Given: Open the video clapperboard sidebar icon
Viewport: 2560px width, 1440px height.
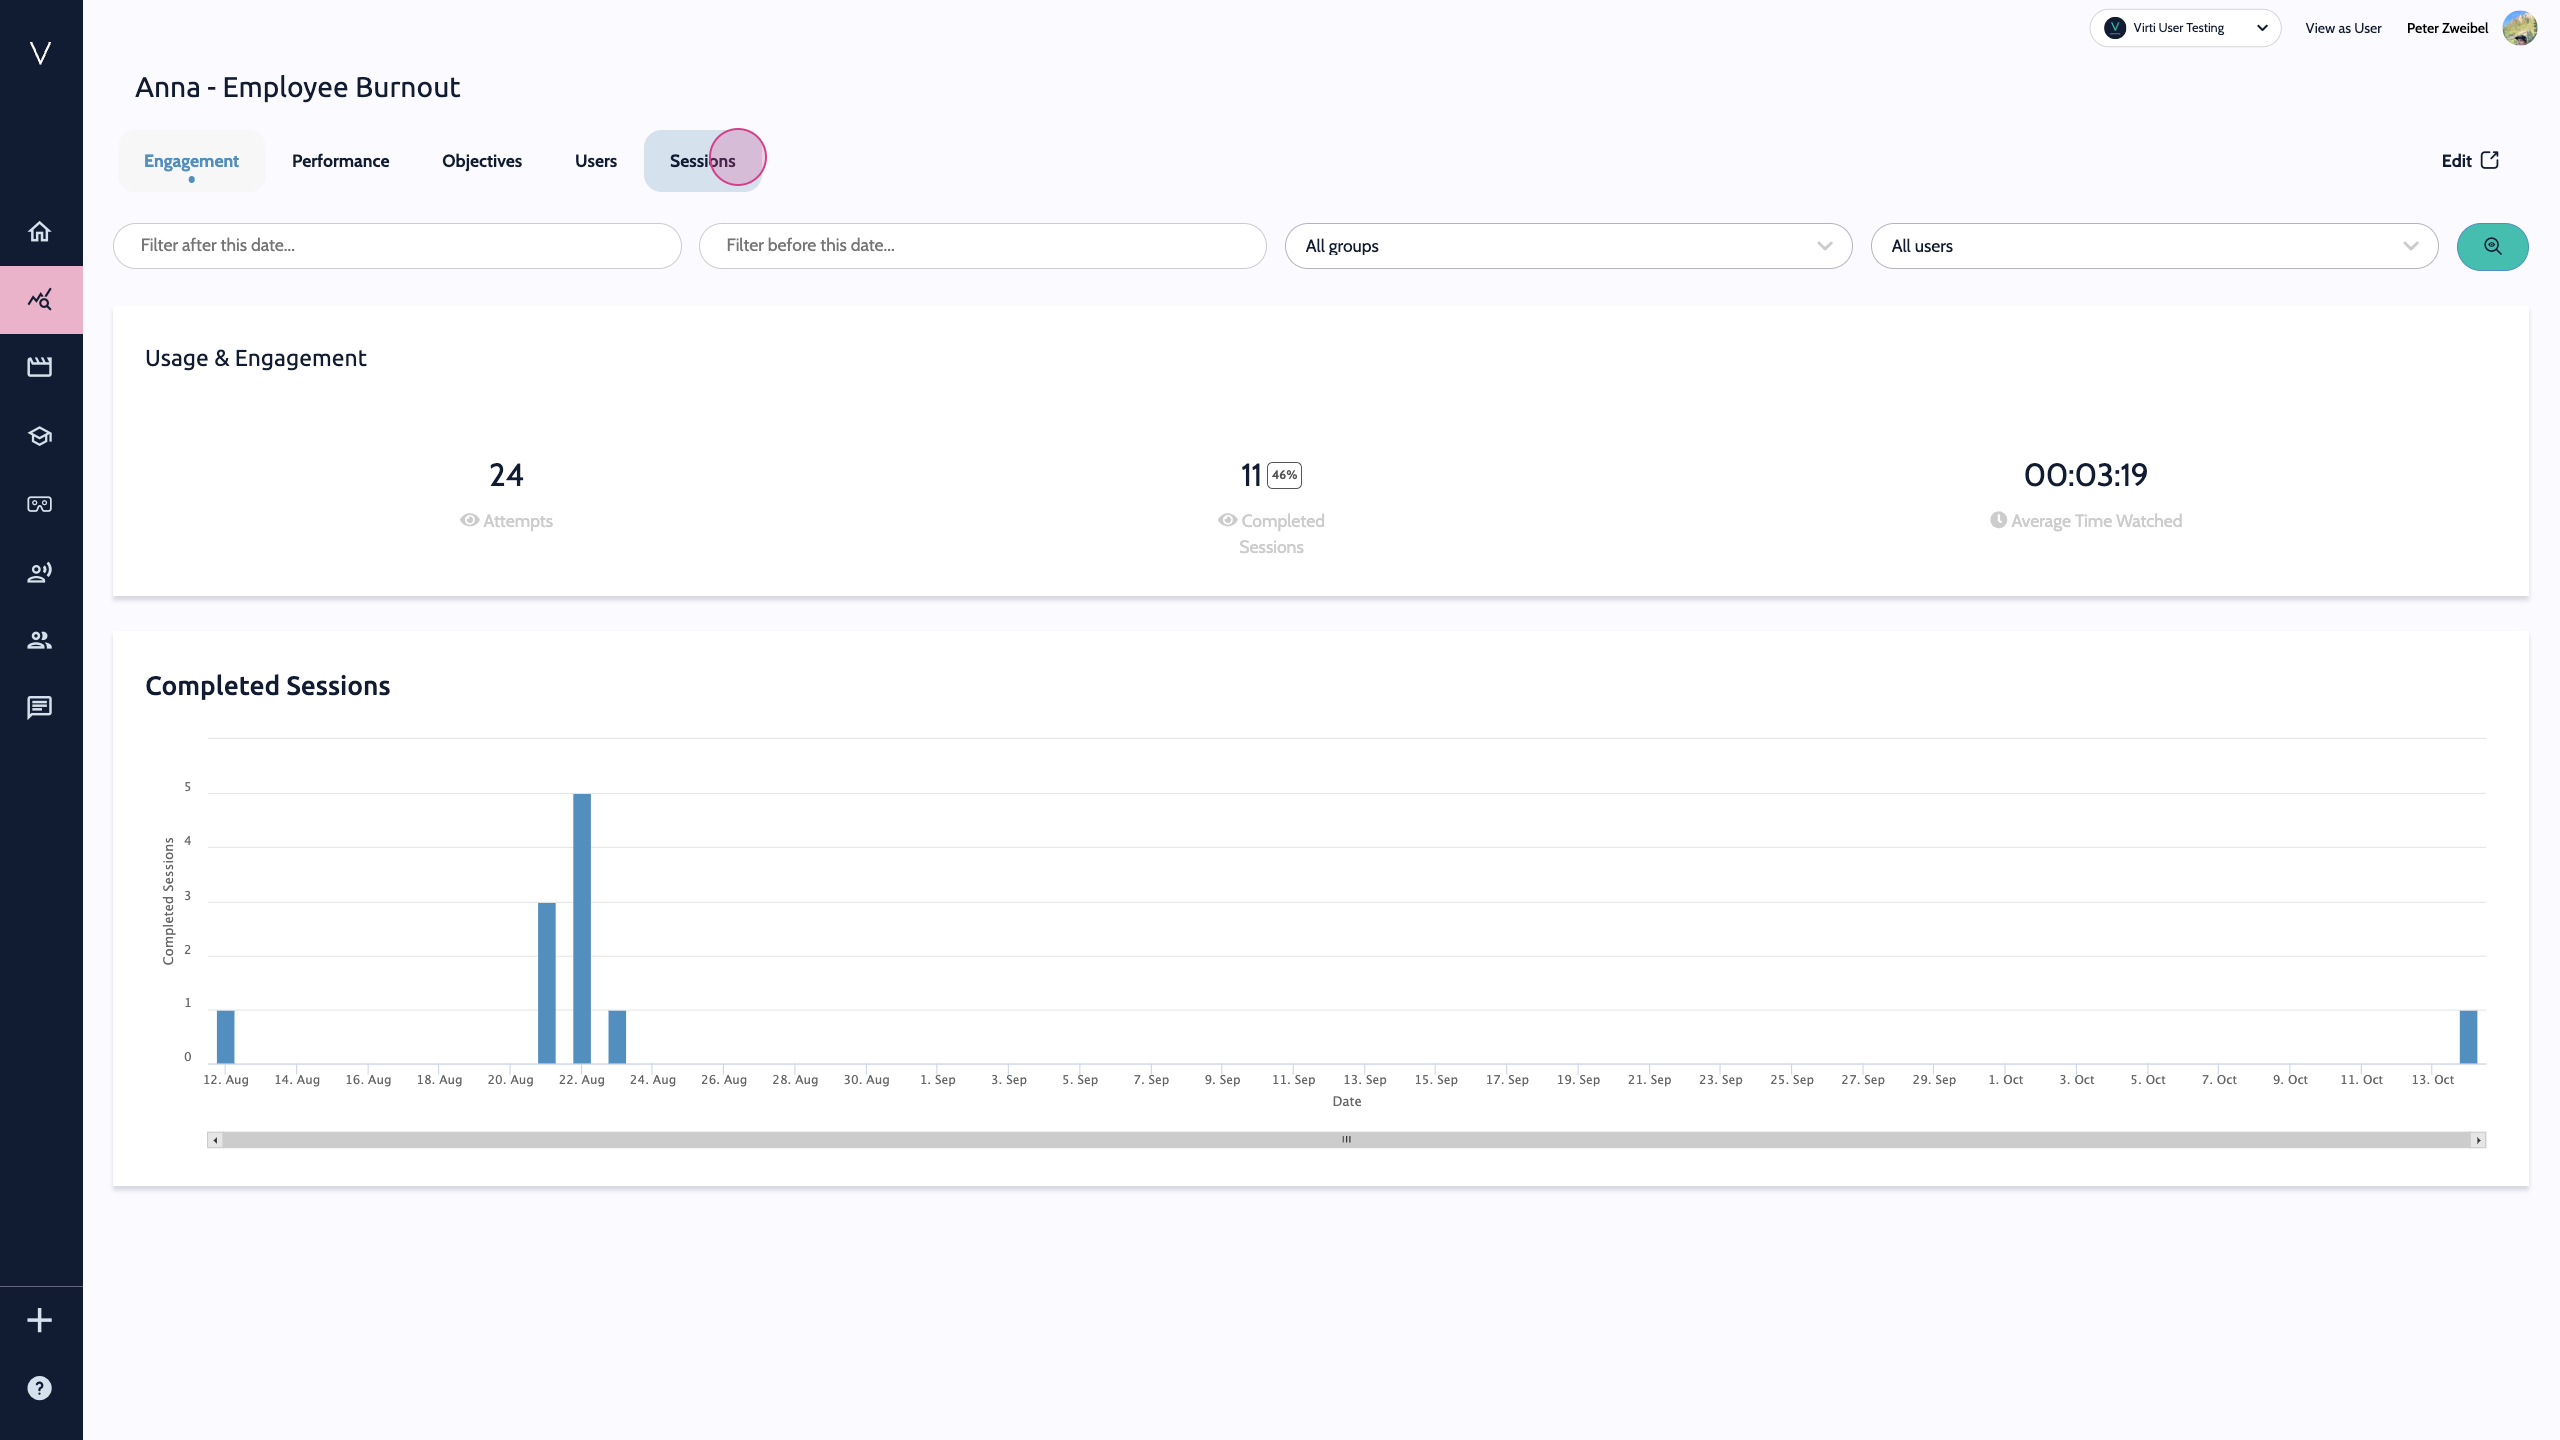Looking at the screenshot, I should [x=40, y=367].
